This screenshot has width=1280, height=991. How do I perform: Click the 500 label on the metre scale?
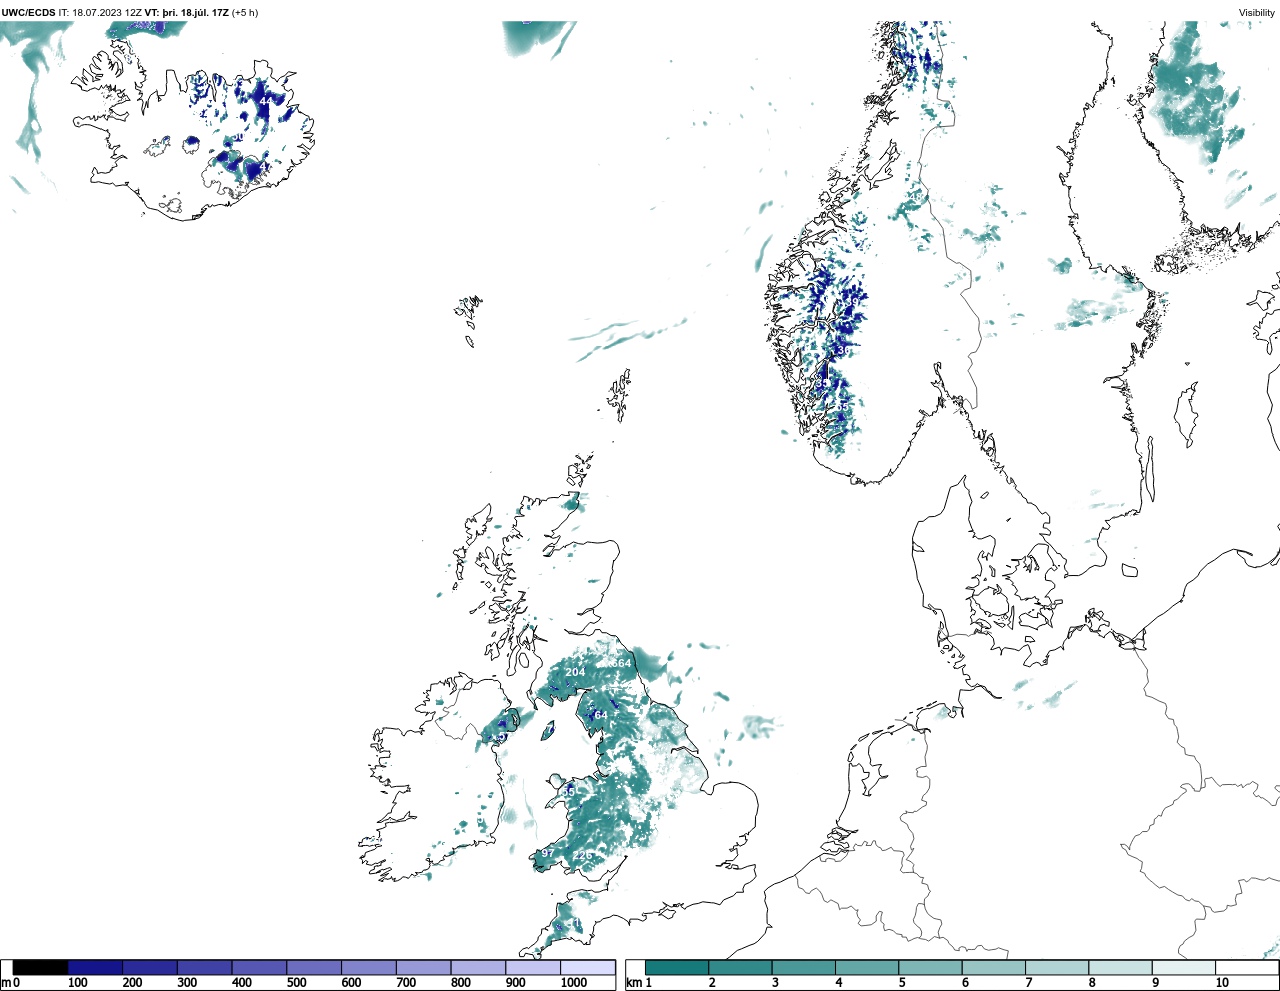296,983
